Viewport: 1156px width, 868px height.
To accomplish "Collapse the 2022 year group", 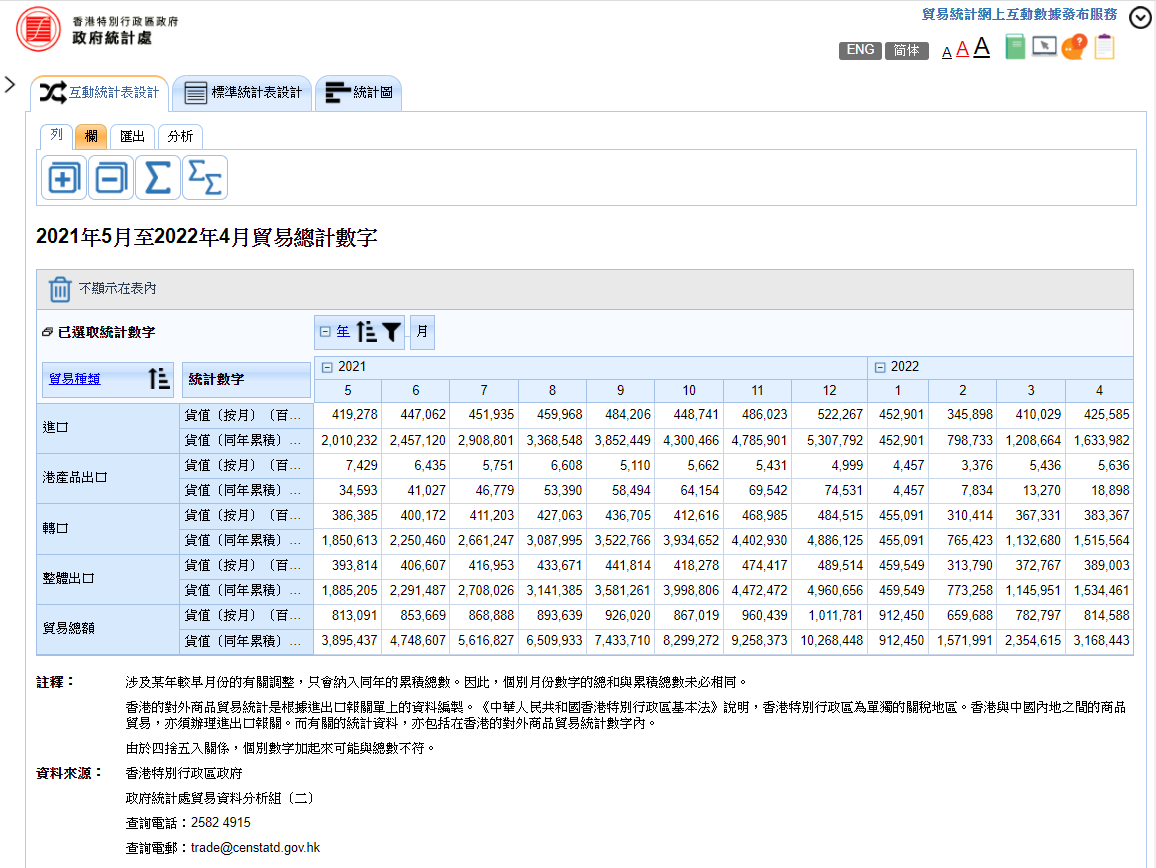I will click(880, 367).
